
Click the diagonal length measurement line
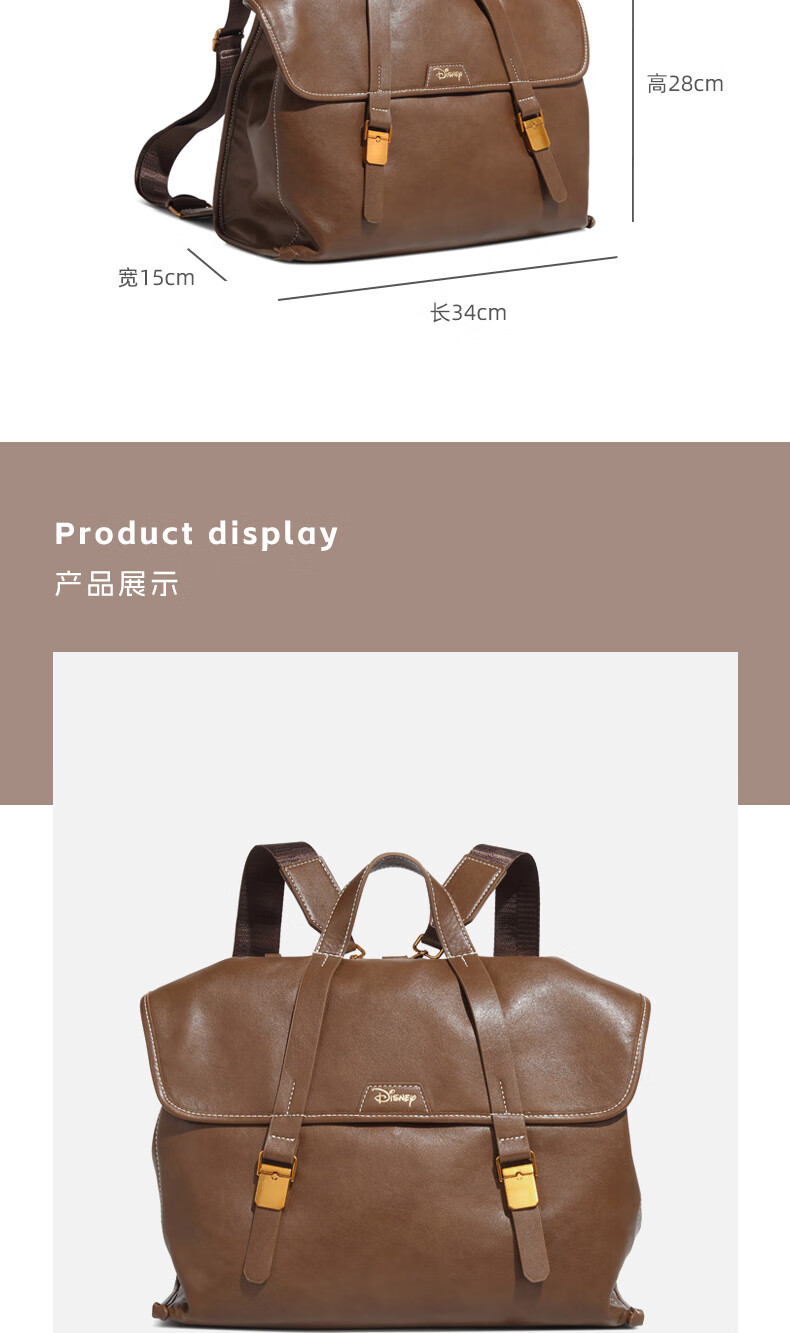(x=447, y=278)
